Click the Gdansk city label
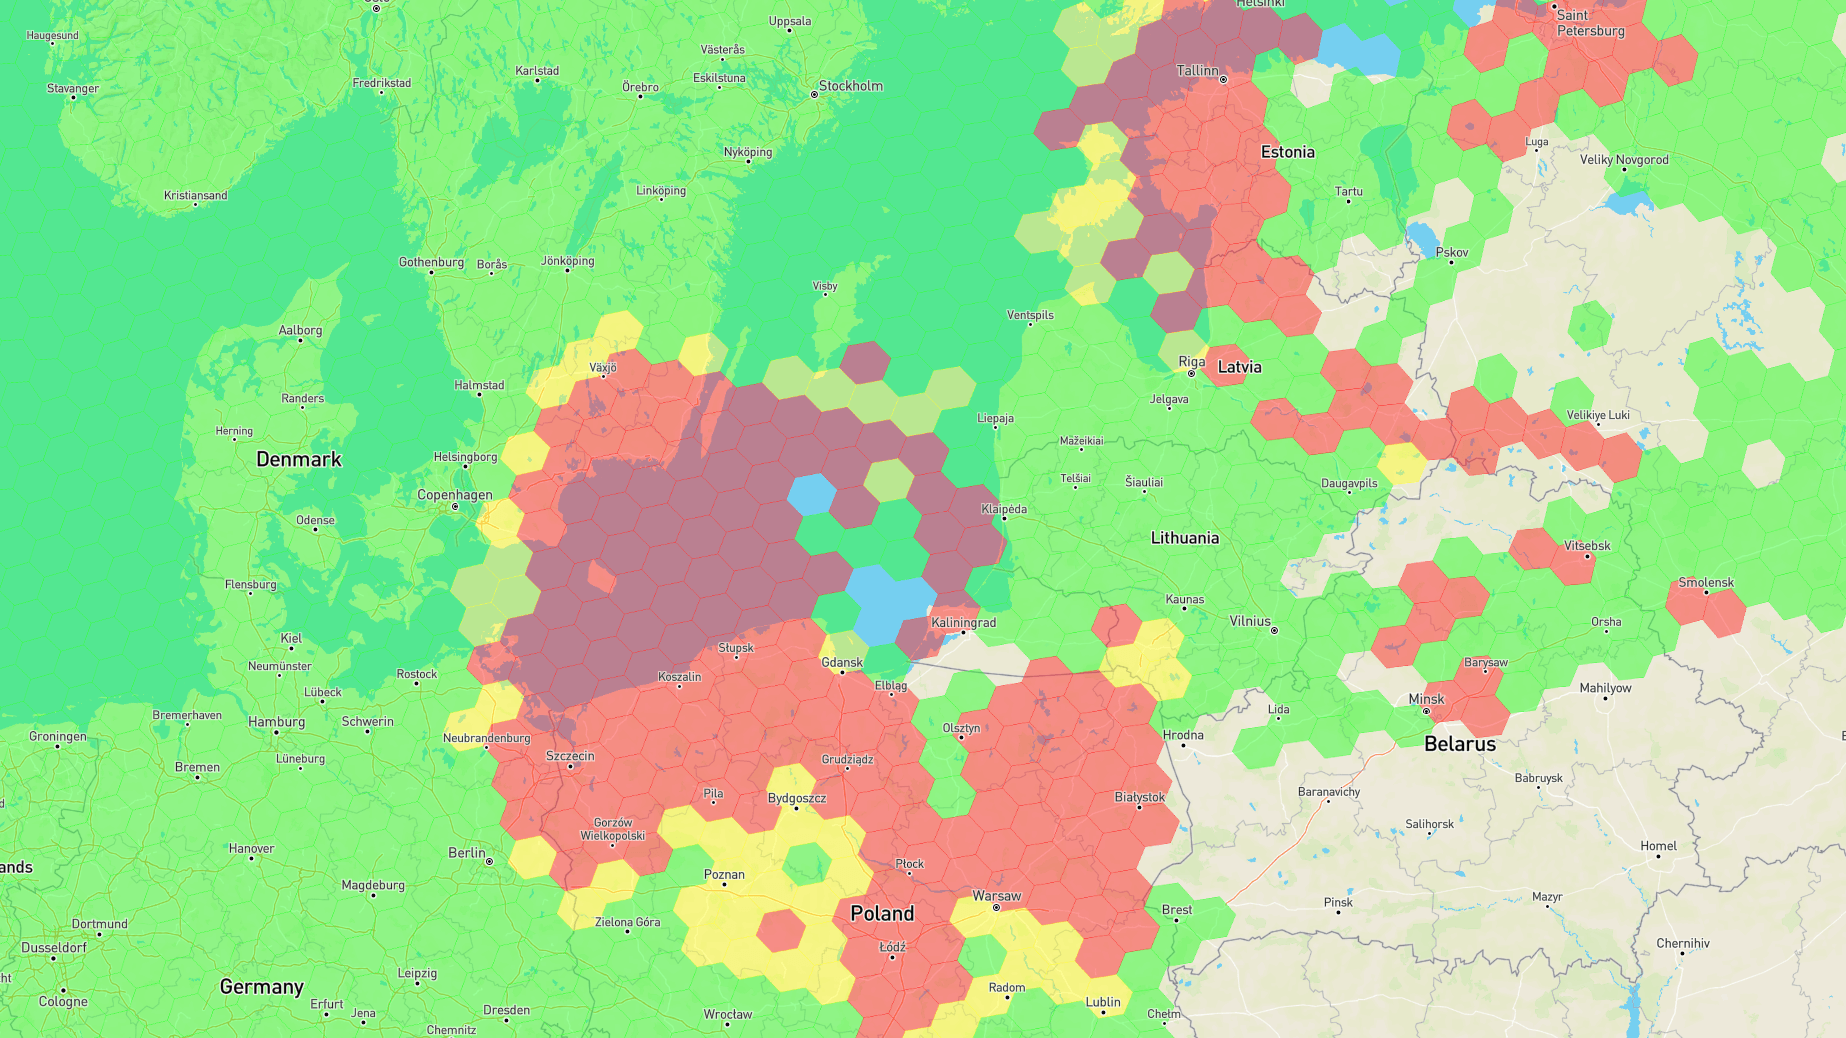 pyautogui.click(x=842, y=663)
